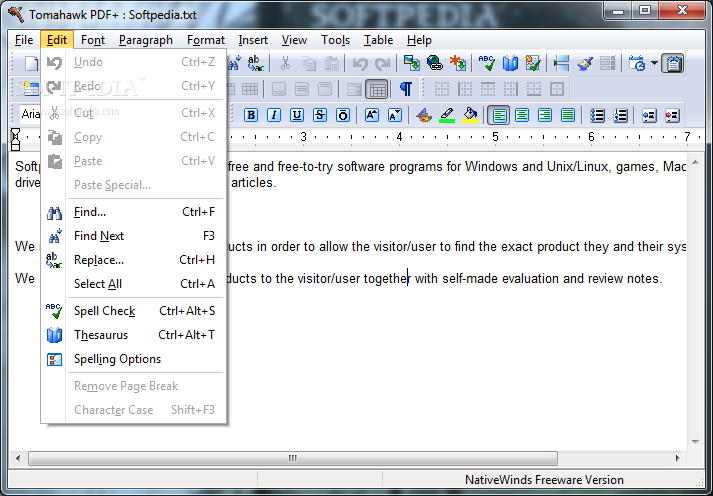Click the increase indent icon
This screenshot has width=713, height=496.
point(672,115)
